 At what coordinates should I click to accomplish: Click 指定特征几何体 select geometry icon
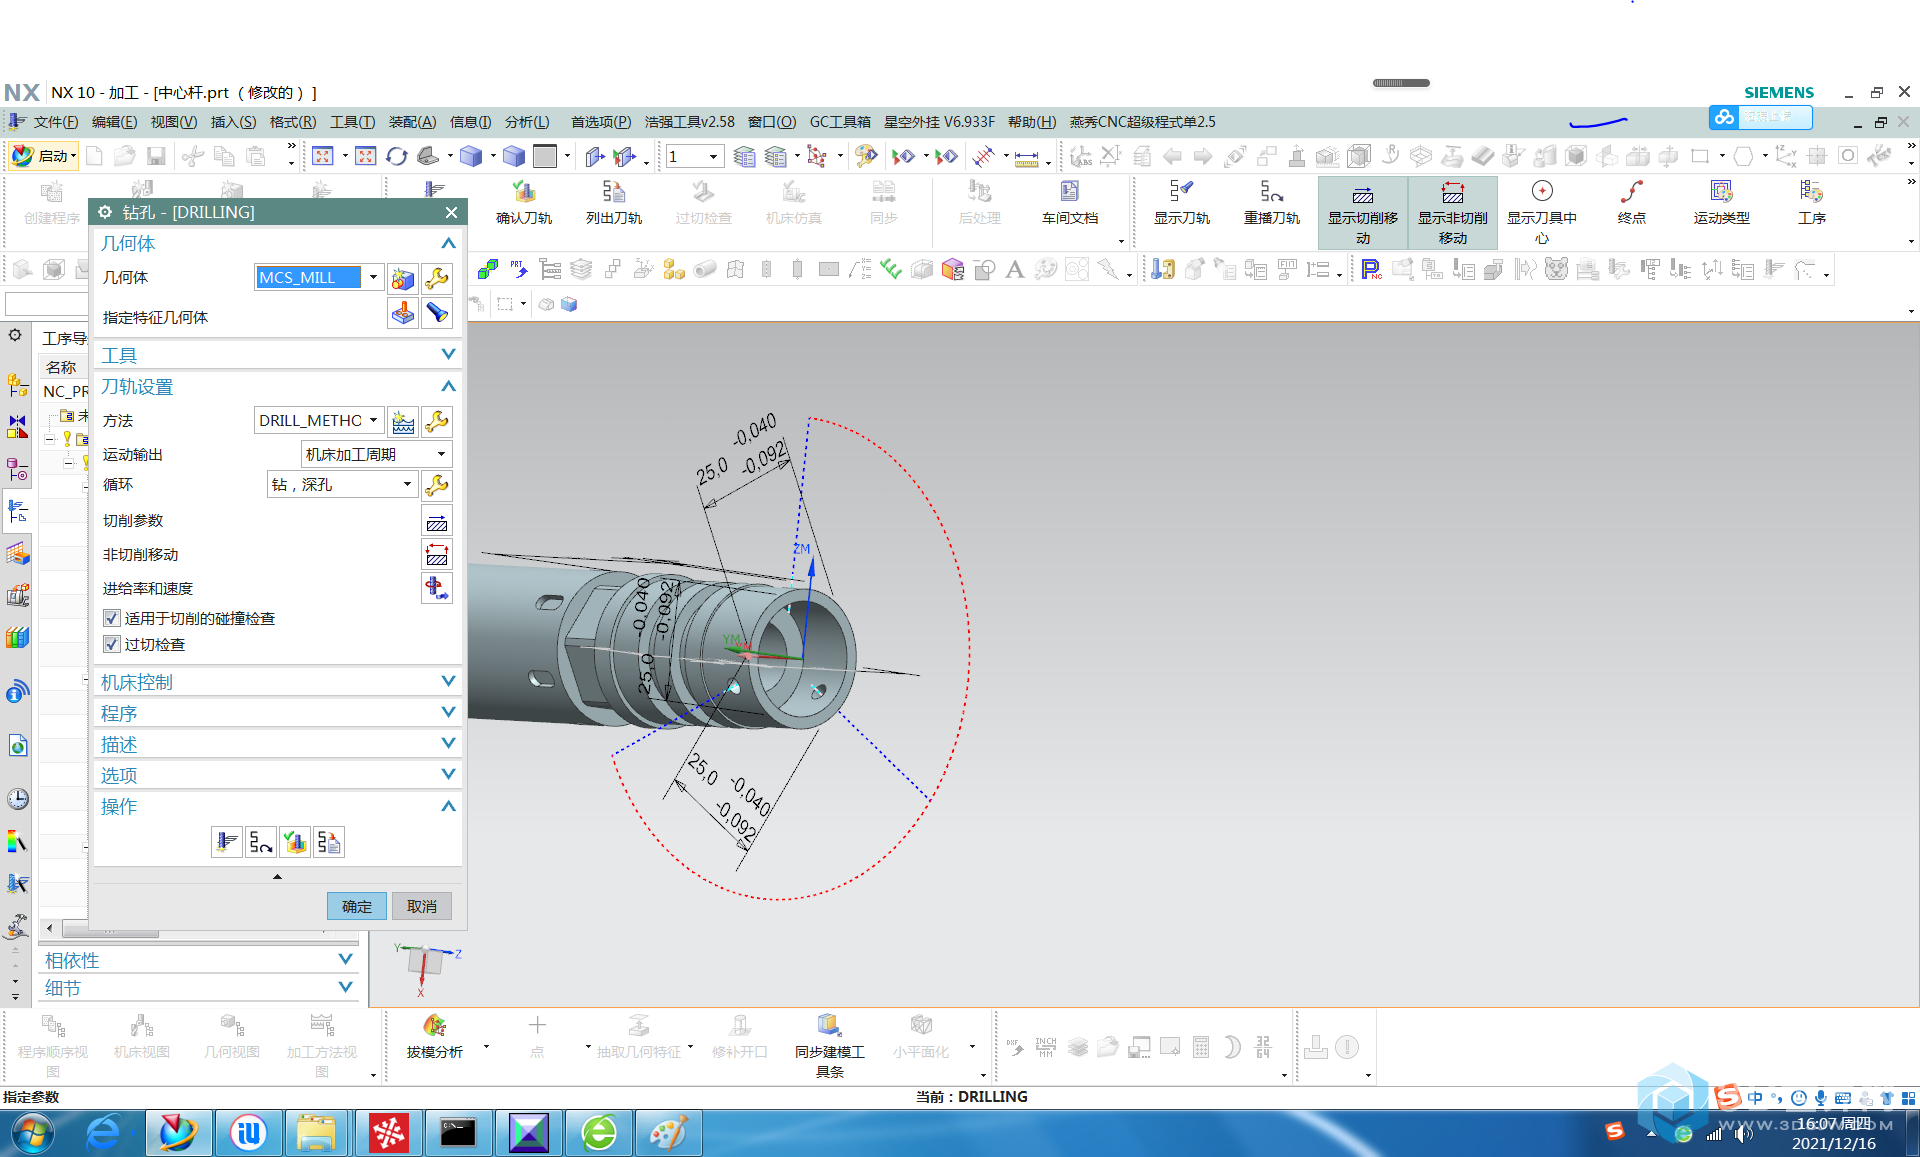403,313
